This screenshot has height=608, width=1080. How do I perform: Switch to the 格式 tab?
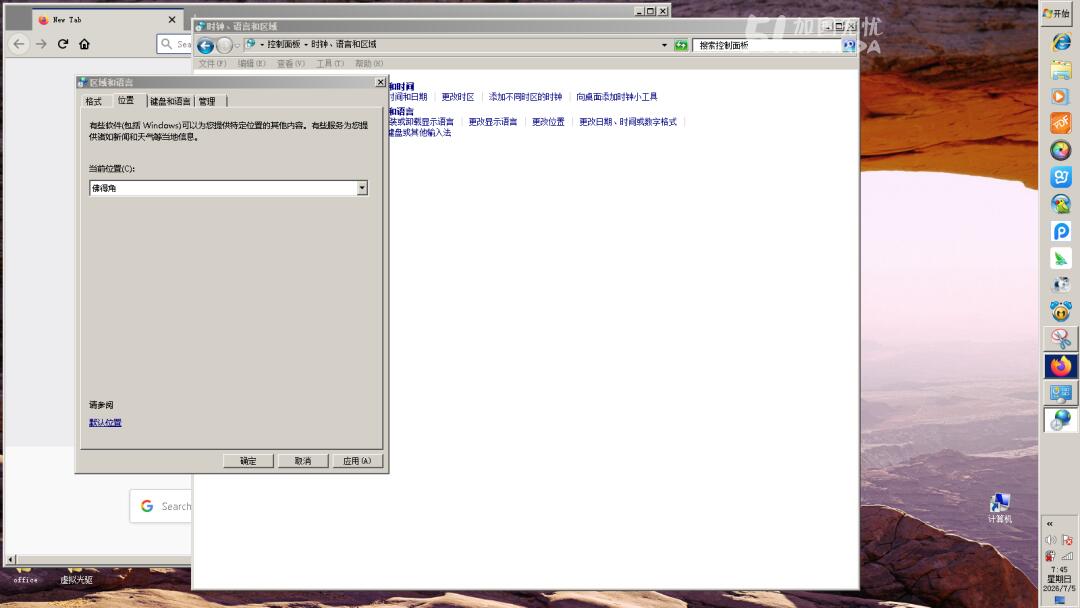(94, 101)
